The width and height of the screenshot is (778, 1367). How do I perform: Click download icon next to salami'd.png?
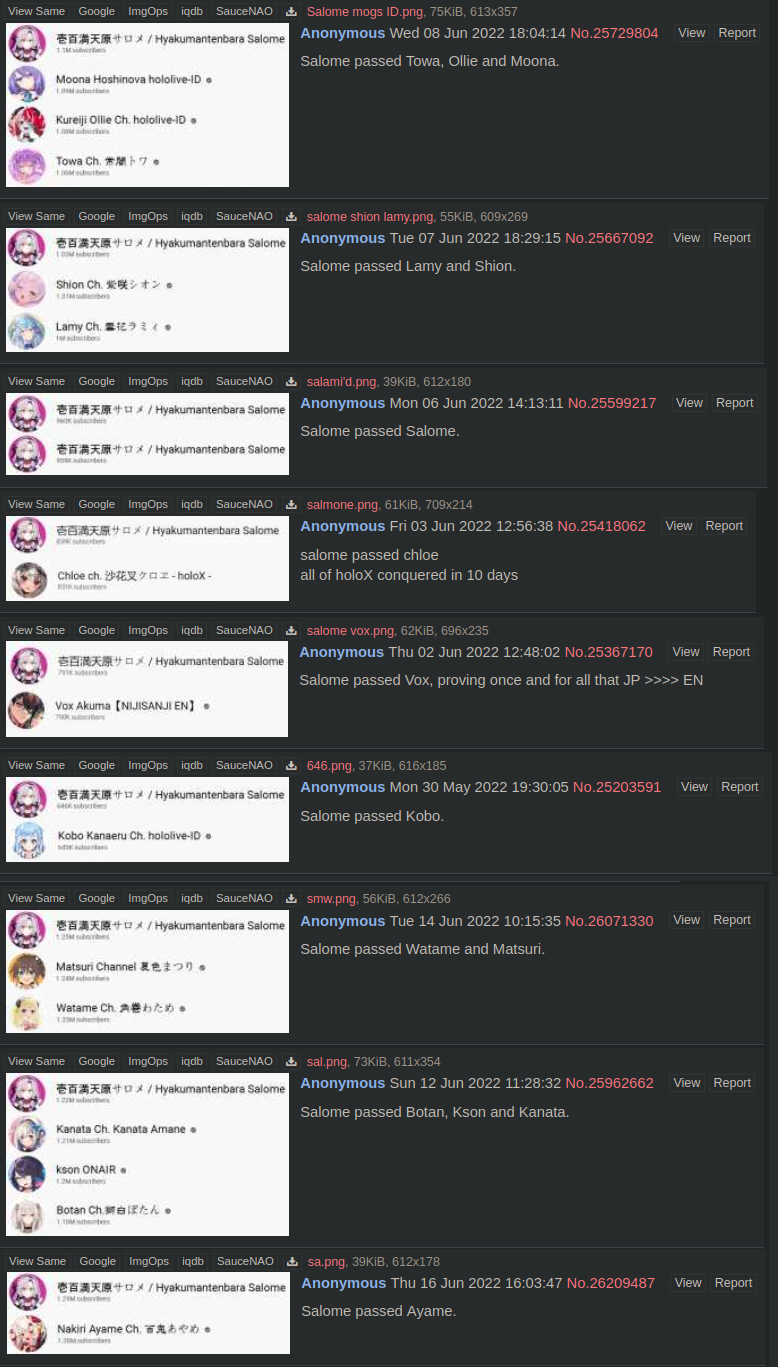coord(291,382)
